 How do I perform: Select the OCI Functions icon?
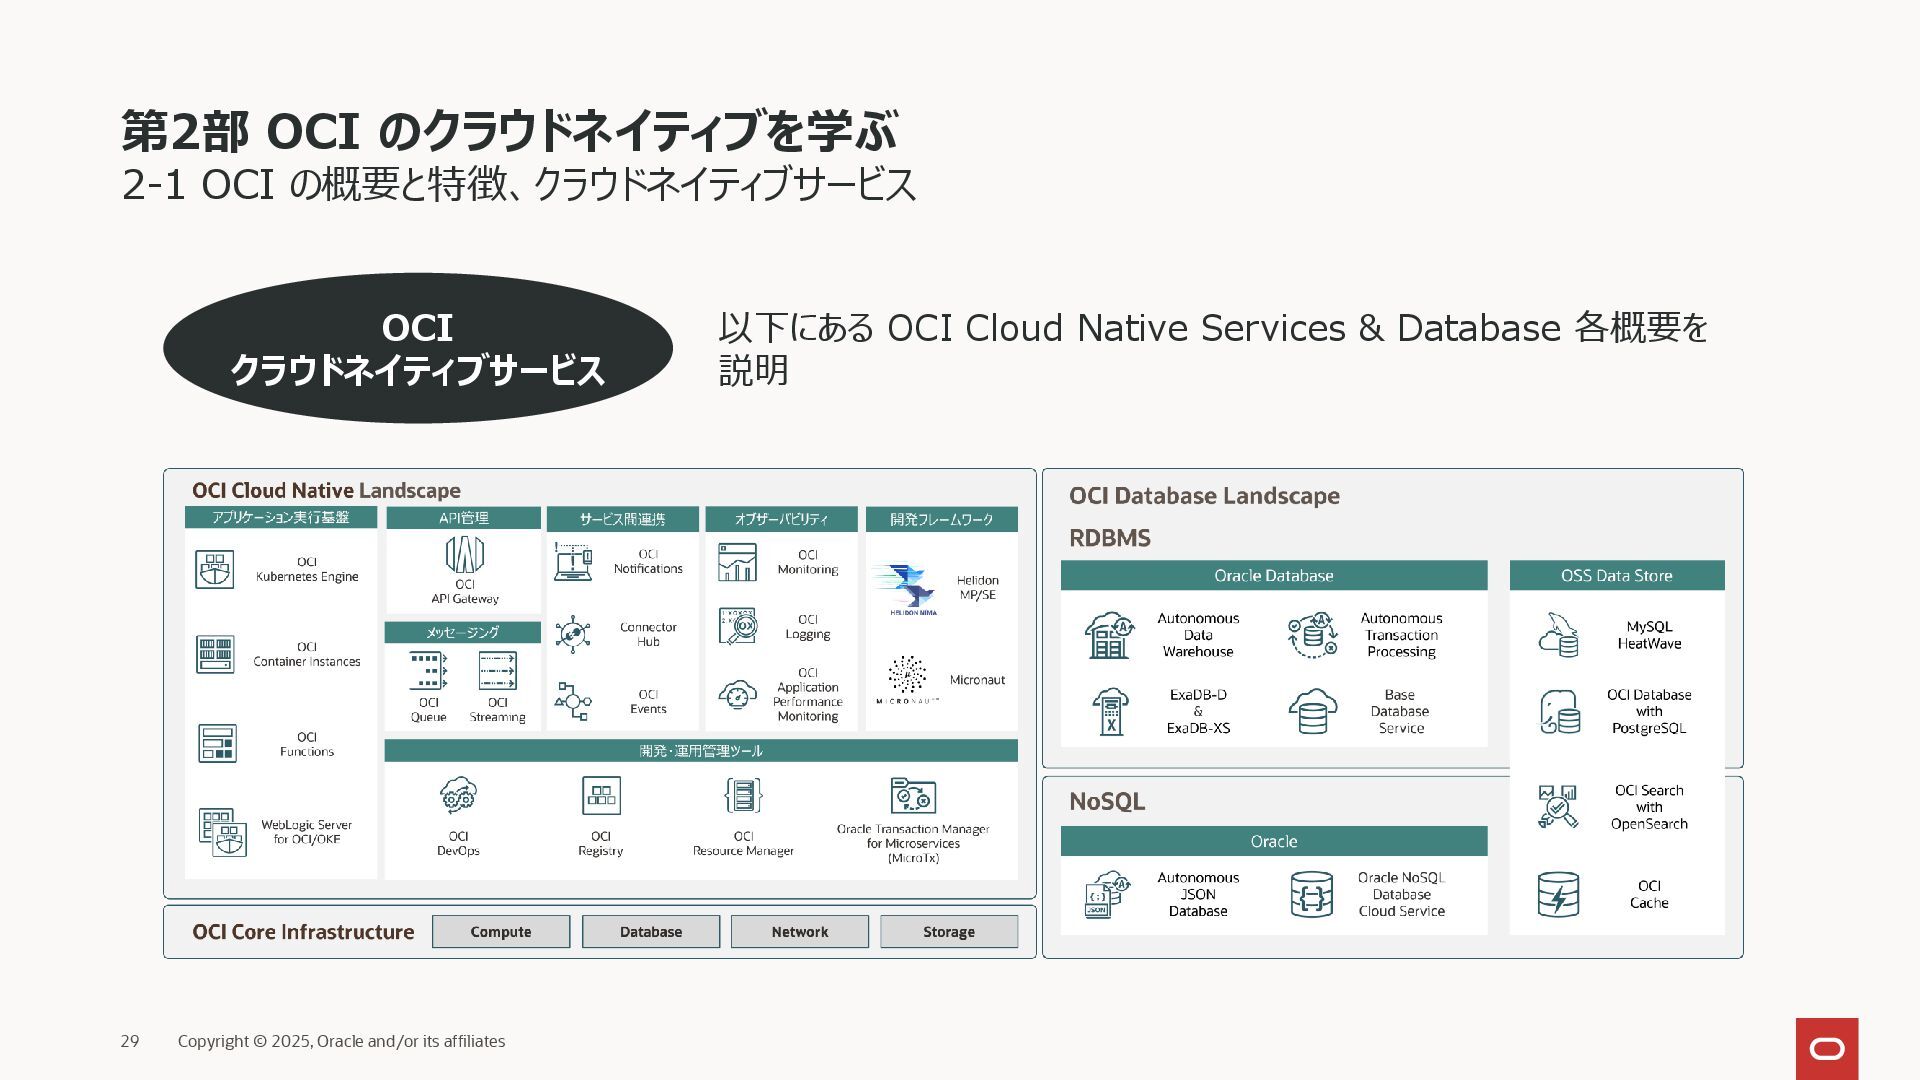[x=217, y=743]
